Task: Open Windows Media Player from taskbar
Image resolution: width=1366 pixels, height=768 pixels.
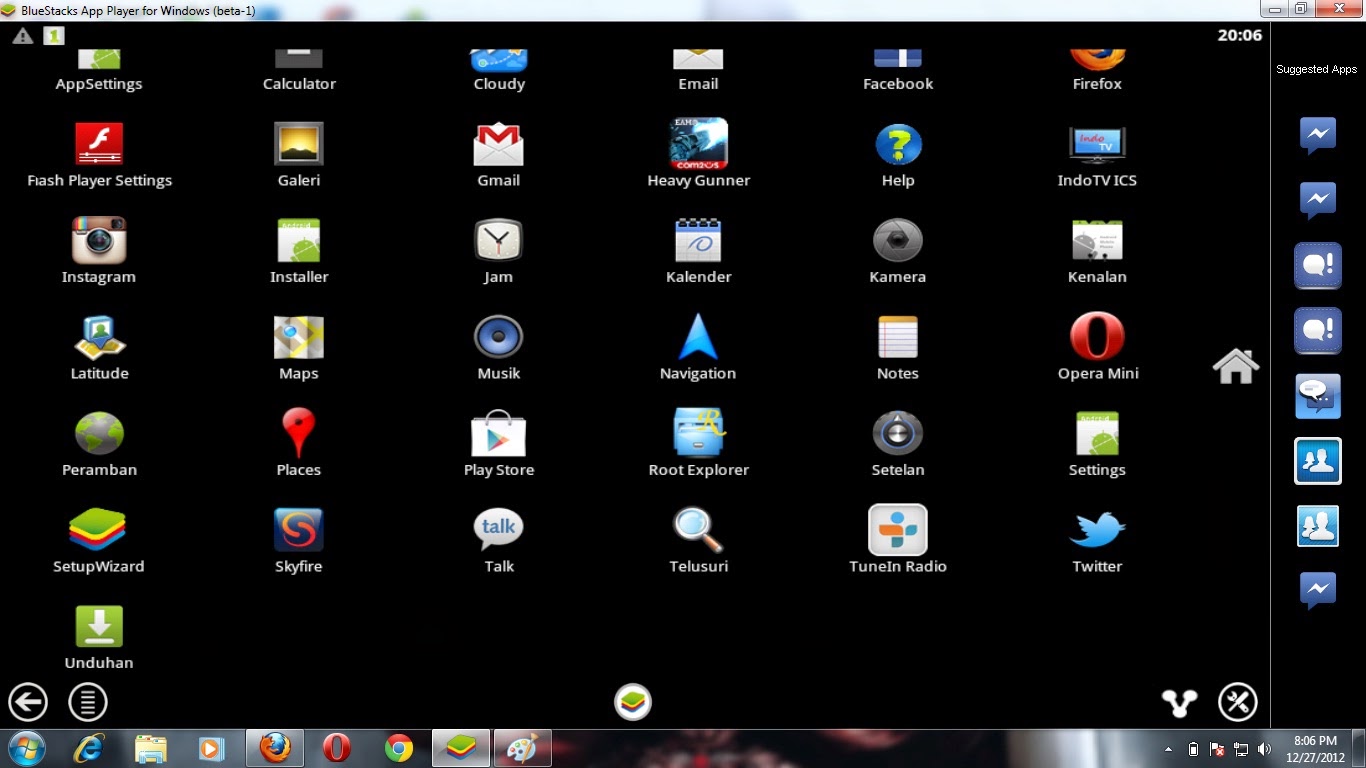Action: point(211,748)
